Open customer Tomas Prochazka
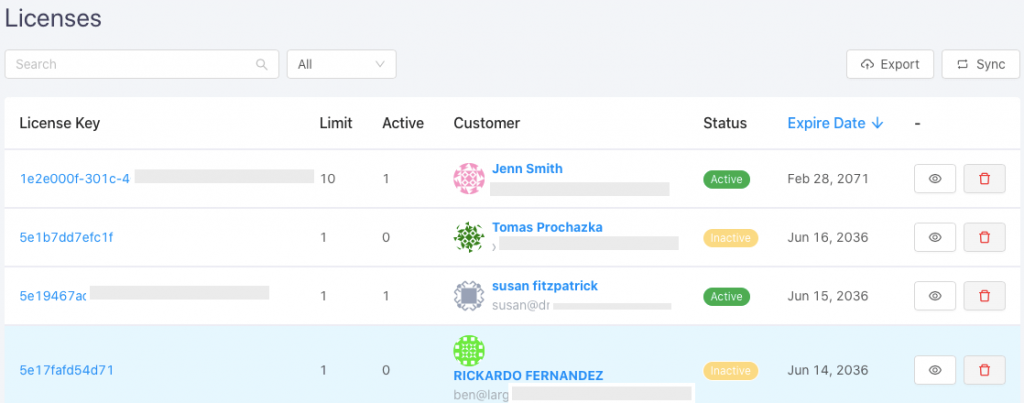Screen dimensions: 1024x403 coord(547,227)
